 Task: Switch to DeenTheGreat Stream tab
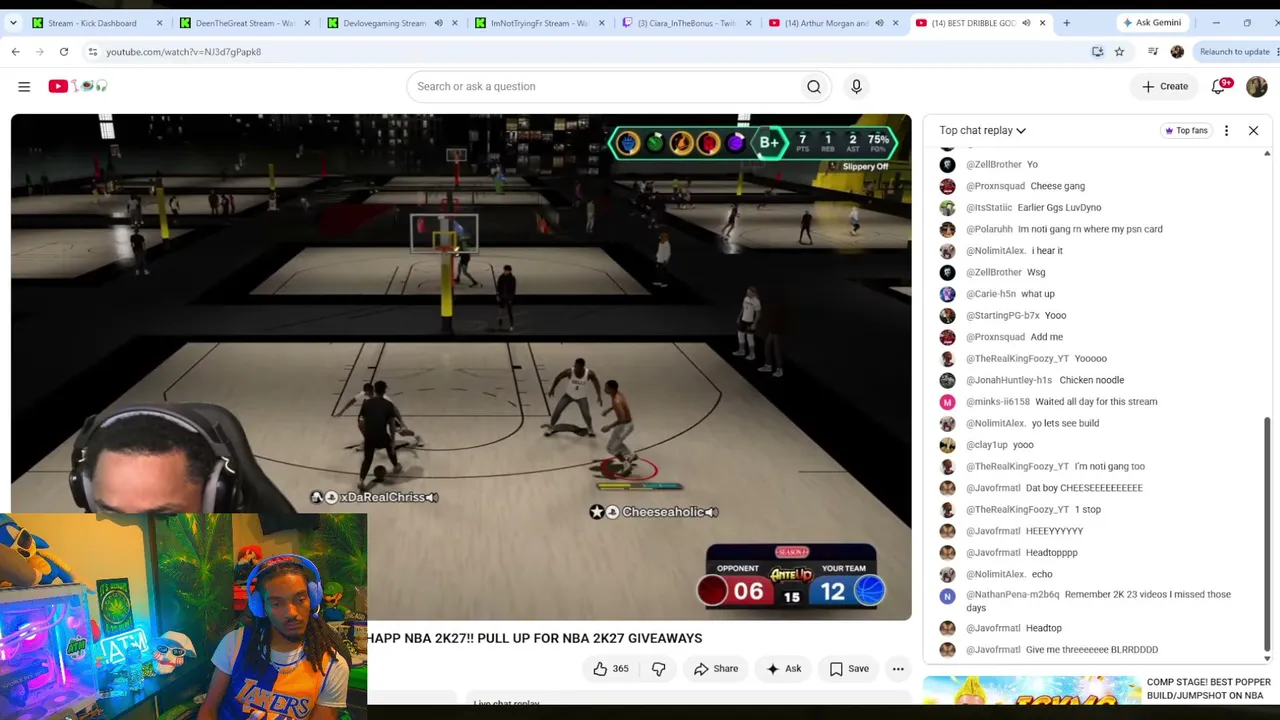pyautogui.click(x=243, y=23)
